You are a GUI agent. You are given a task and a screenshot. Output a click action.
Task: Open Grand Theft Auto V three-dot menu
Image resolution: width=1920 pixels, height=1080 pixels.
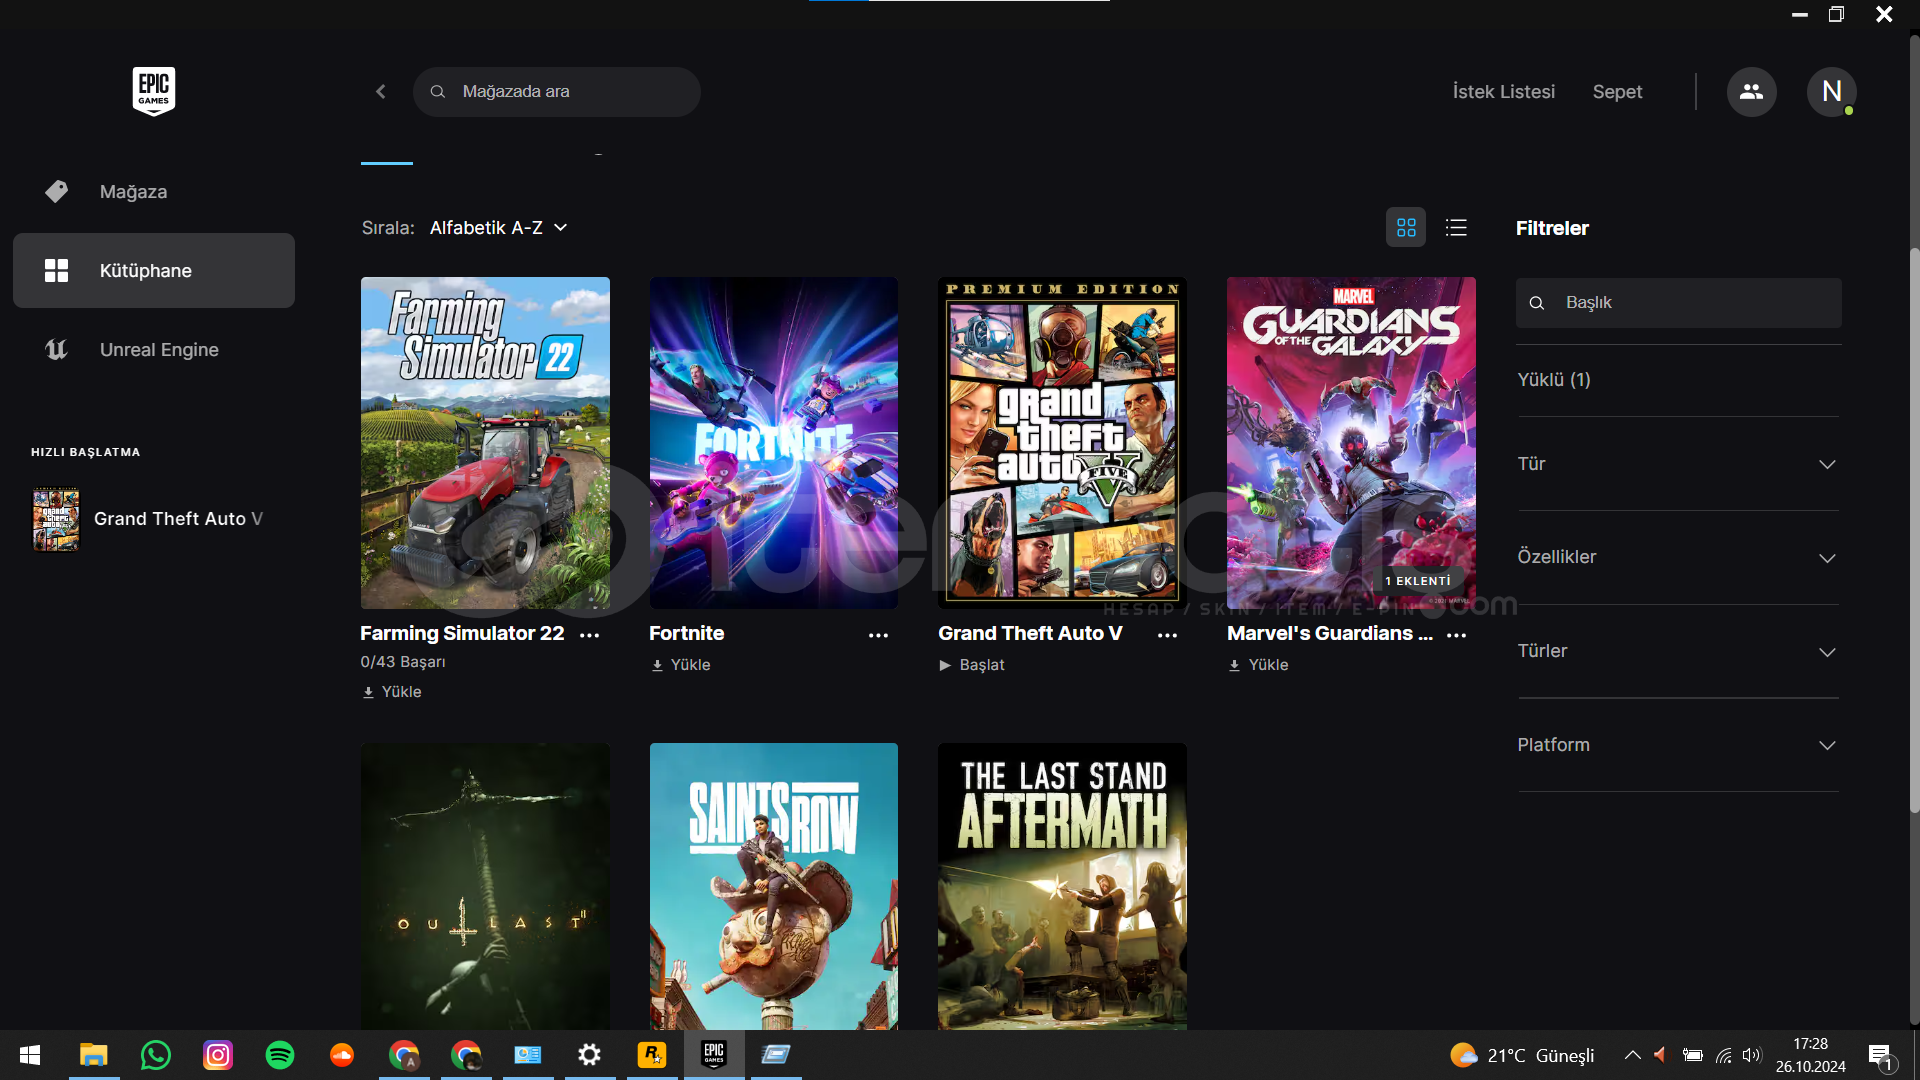[x=1167, y=635]
